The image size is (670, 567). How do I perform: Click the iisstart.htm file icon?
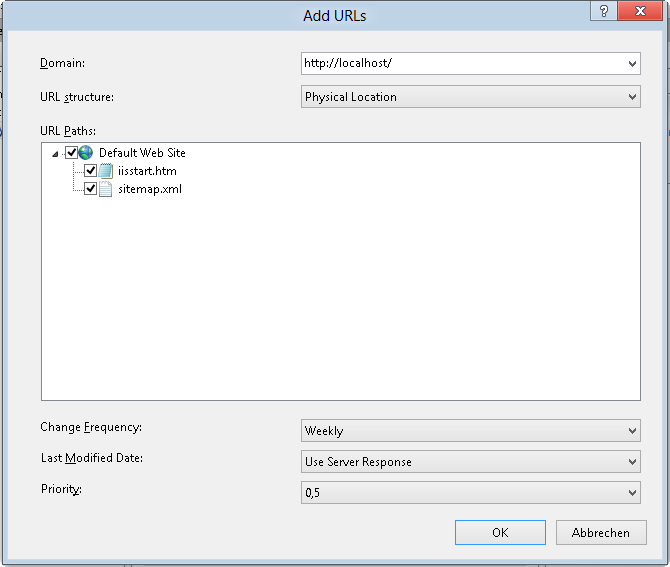click(105, 171)
